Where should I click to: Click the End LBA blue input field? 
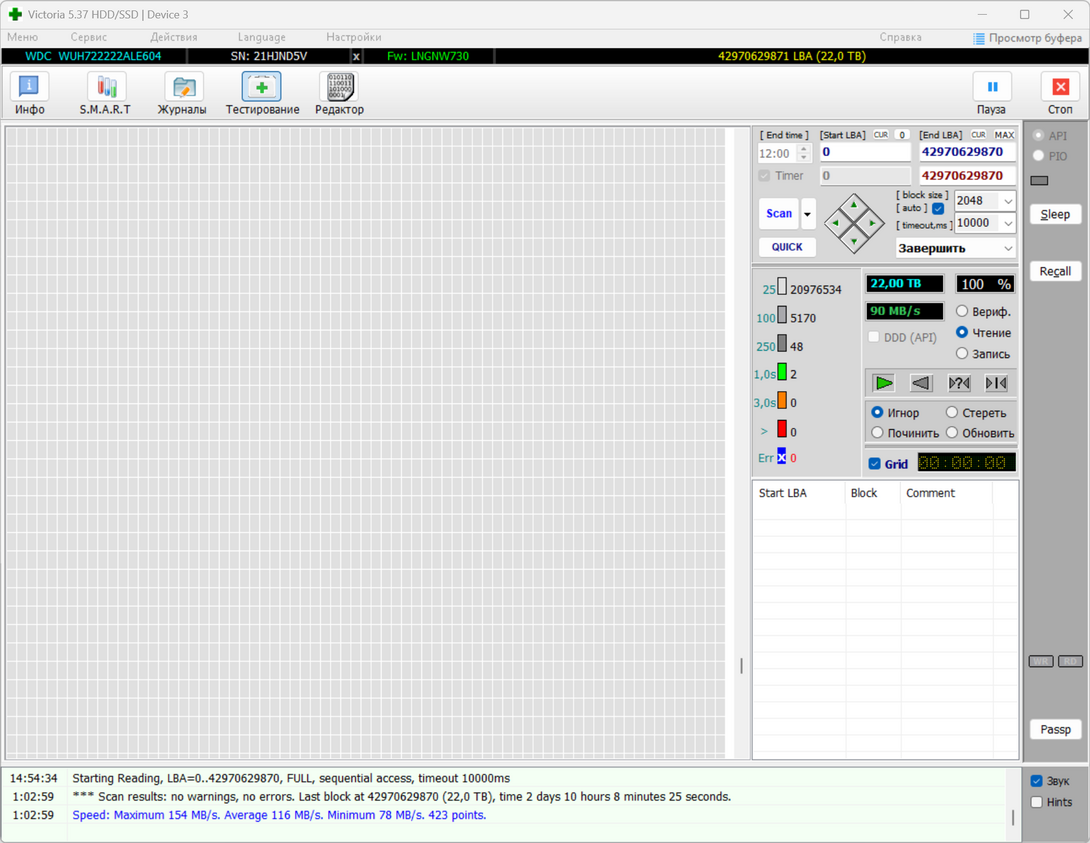click(967, 152)
